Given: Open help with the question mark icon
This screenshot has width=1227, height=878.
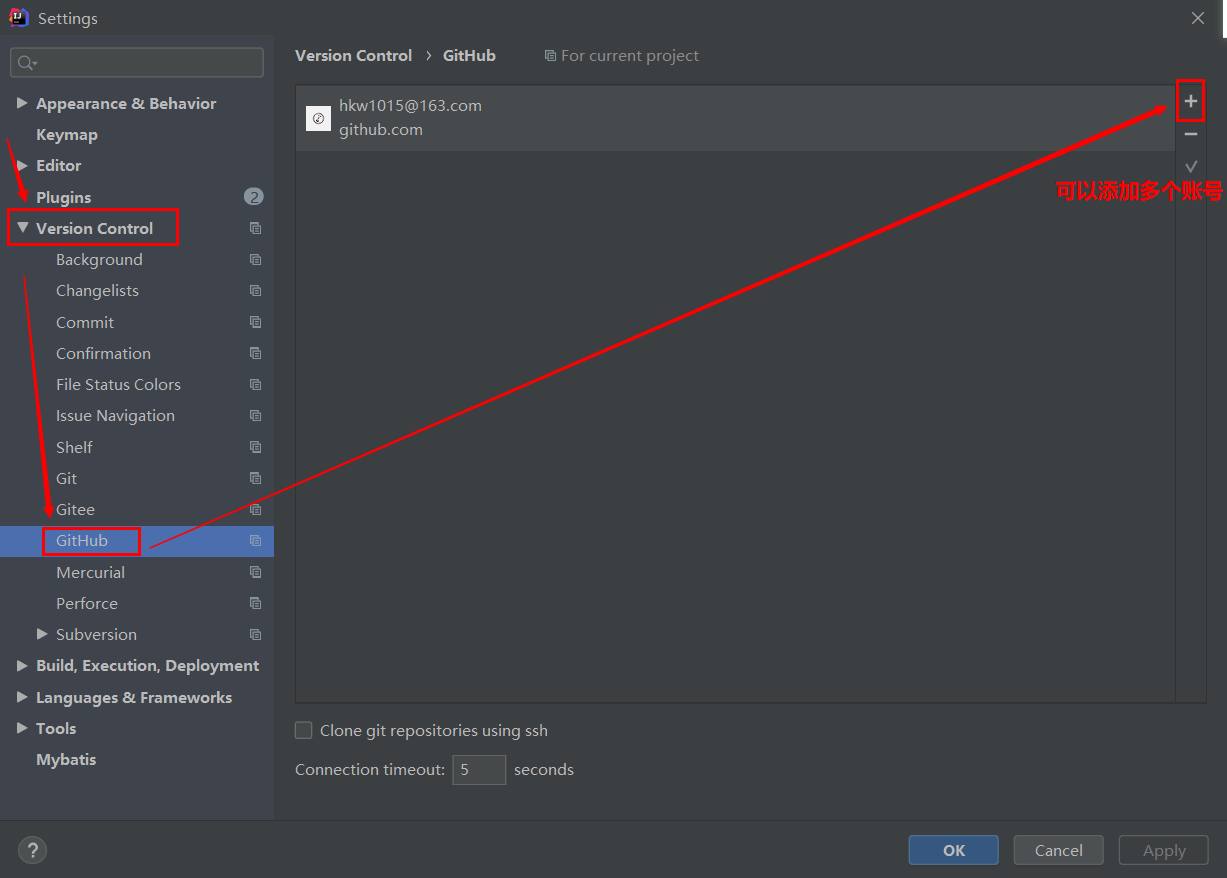Looking at the screenshot, I should pyautogui.click(x=33, y=850).
